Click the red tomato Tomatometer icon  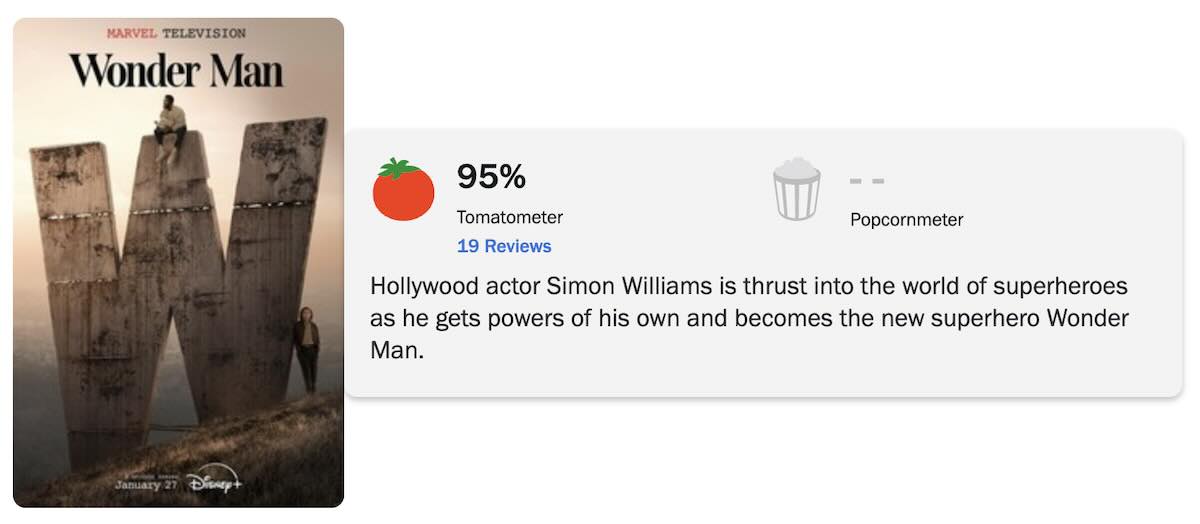pyautogui.click(x=403, y=189)
